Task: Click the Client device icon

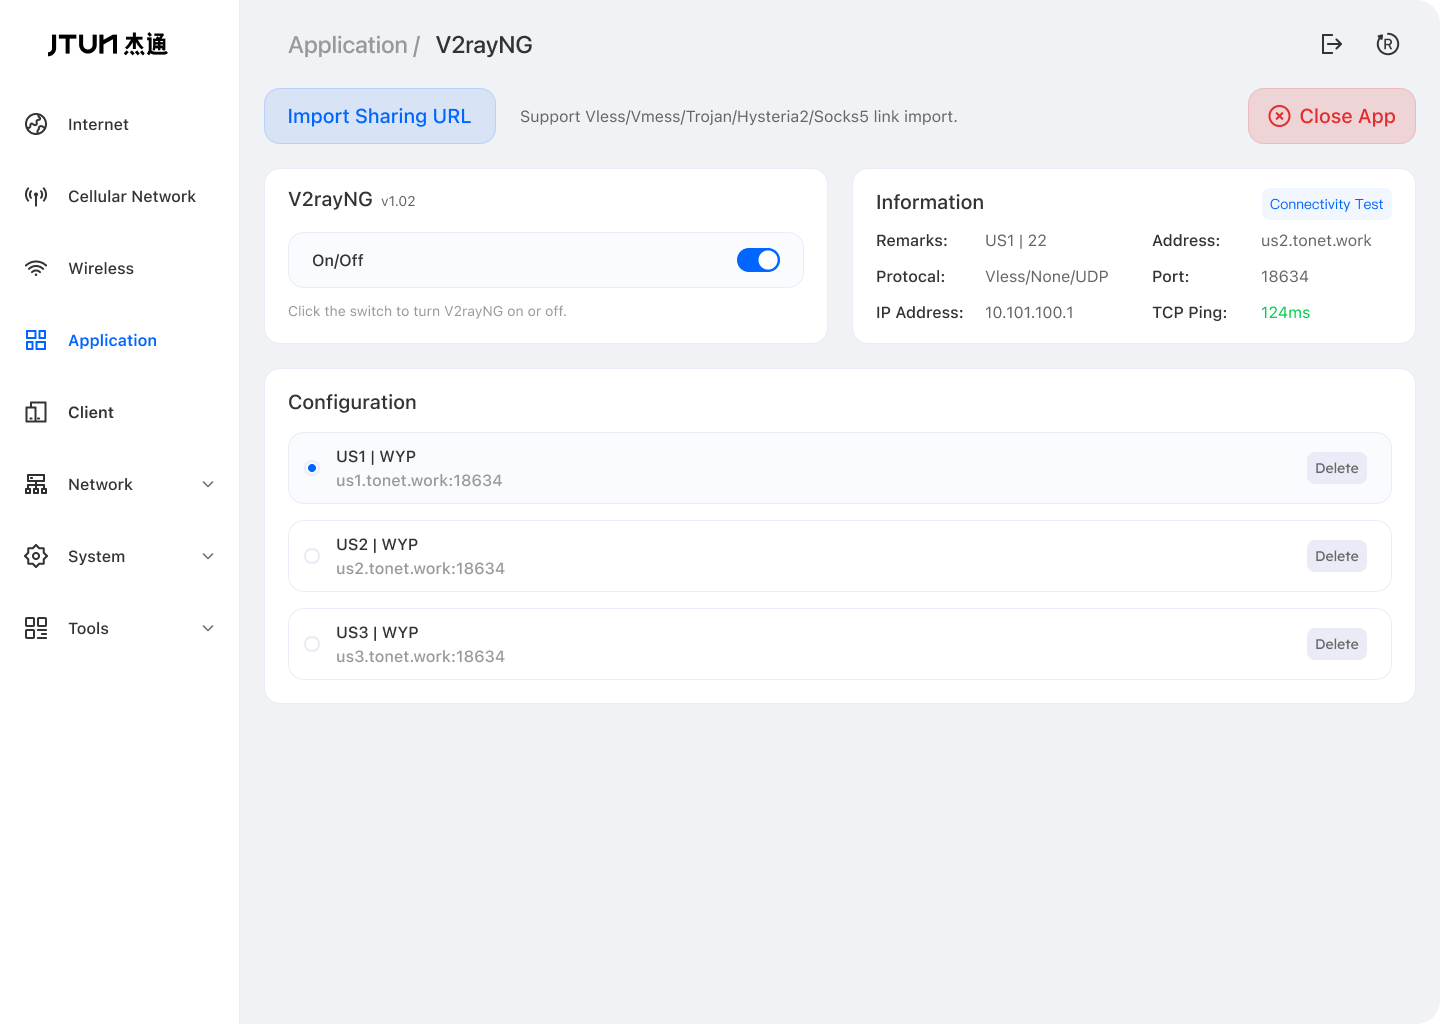Action: coord(36,412)
